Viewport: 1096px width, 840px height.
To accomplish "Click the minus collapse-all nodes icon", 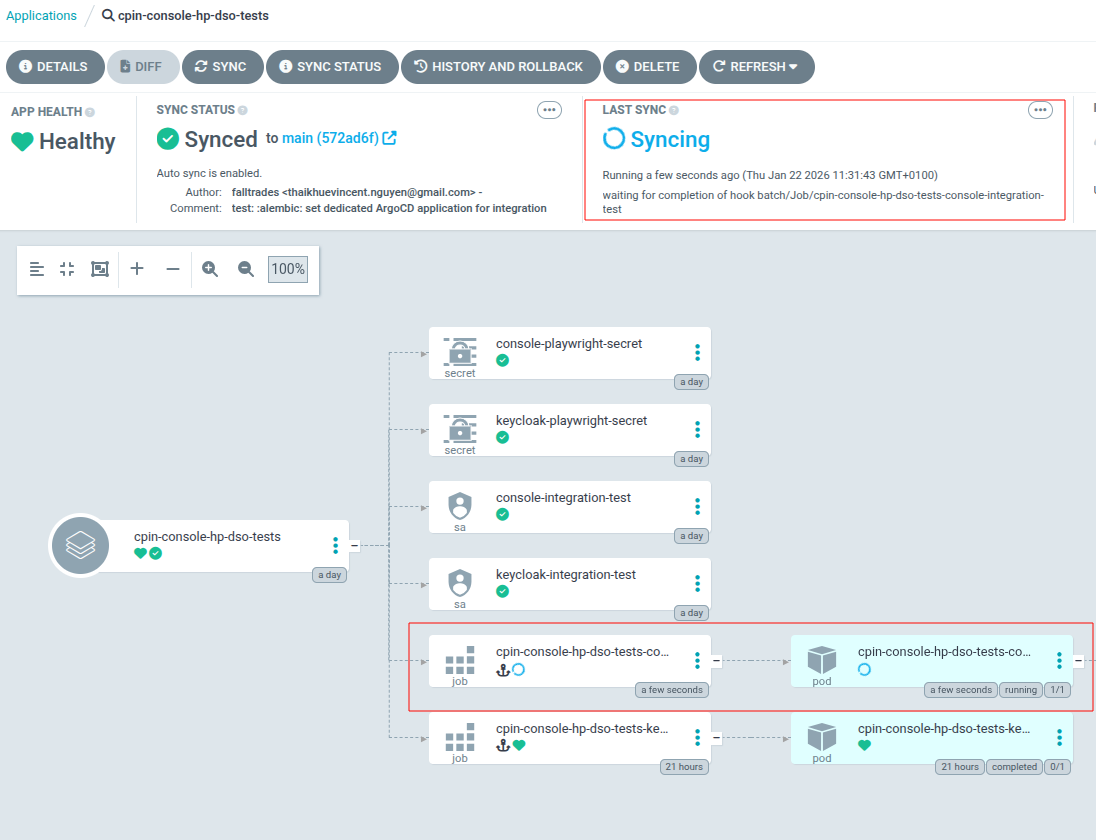I will [x=173, y=269].
